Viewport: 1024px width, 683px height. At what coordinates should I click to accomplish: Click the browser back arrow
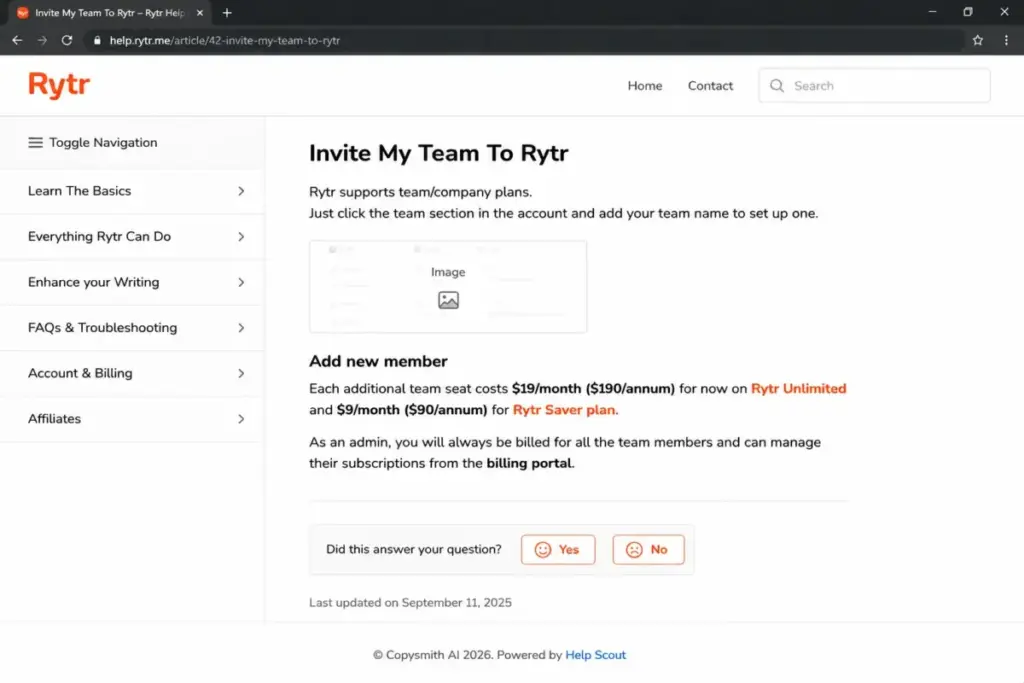[x=18, y=40]
